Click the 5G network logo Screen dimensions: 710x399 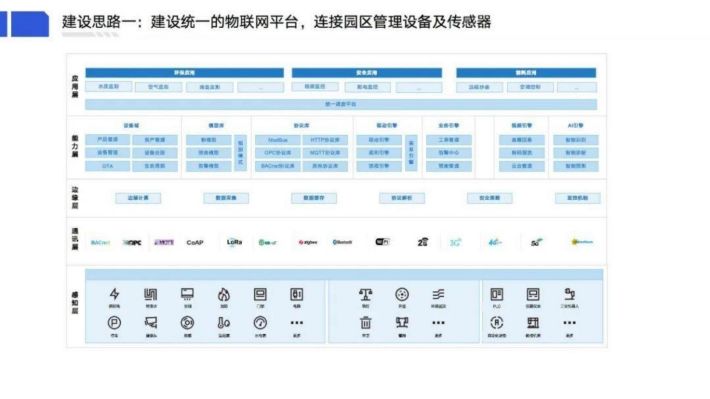(x=537, y=242)
